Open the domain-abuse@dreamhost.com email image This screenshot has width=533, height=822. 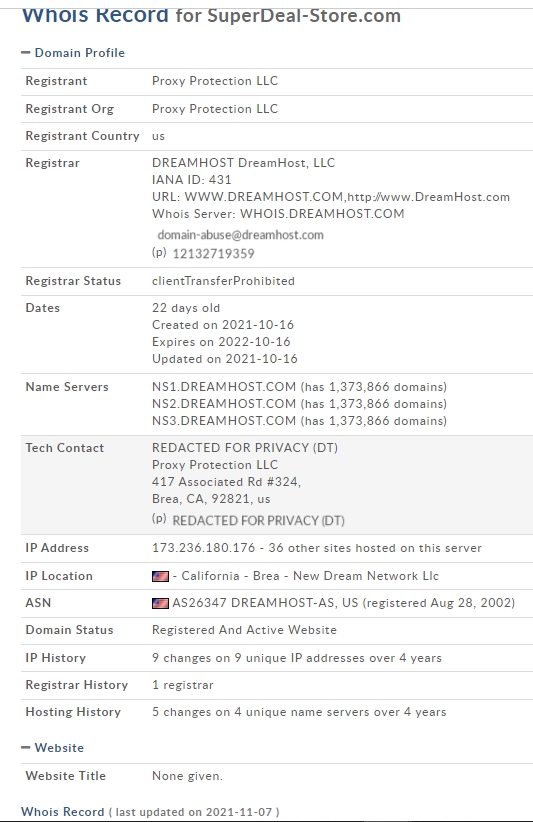[x=241, y=235]
